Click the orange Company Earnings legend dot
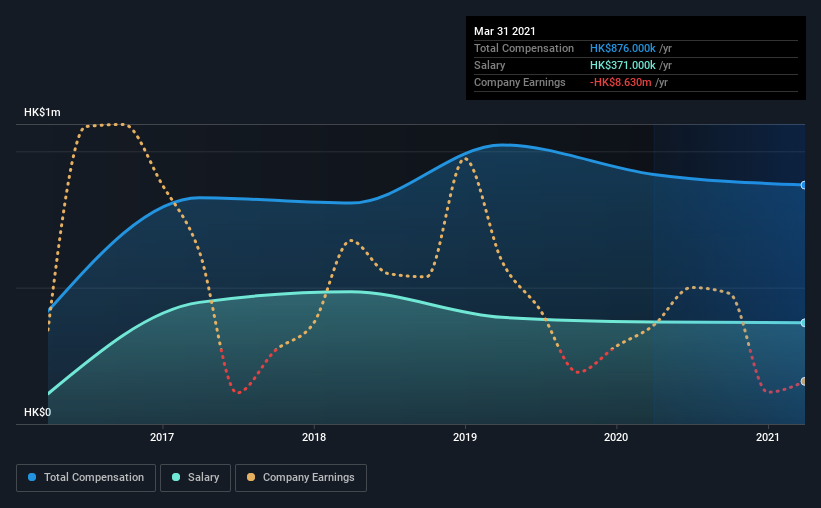 point(251,477)
